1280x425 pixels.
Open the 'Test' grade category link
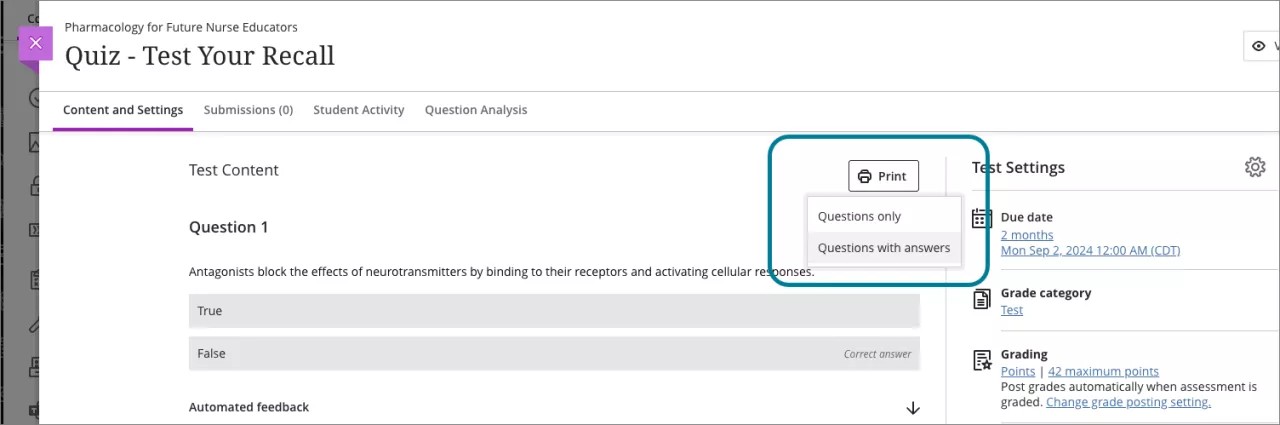(1011, 310)
